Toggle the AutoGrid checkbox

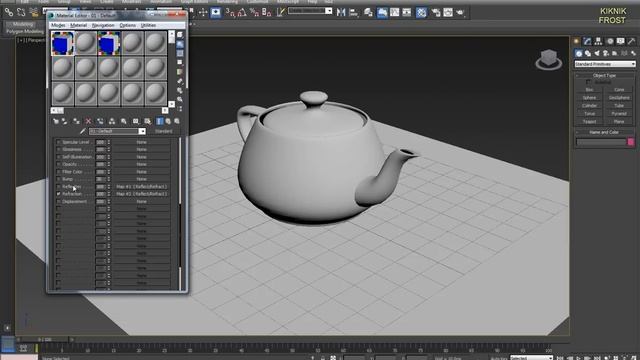coord(589,82)
